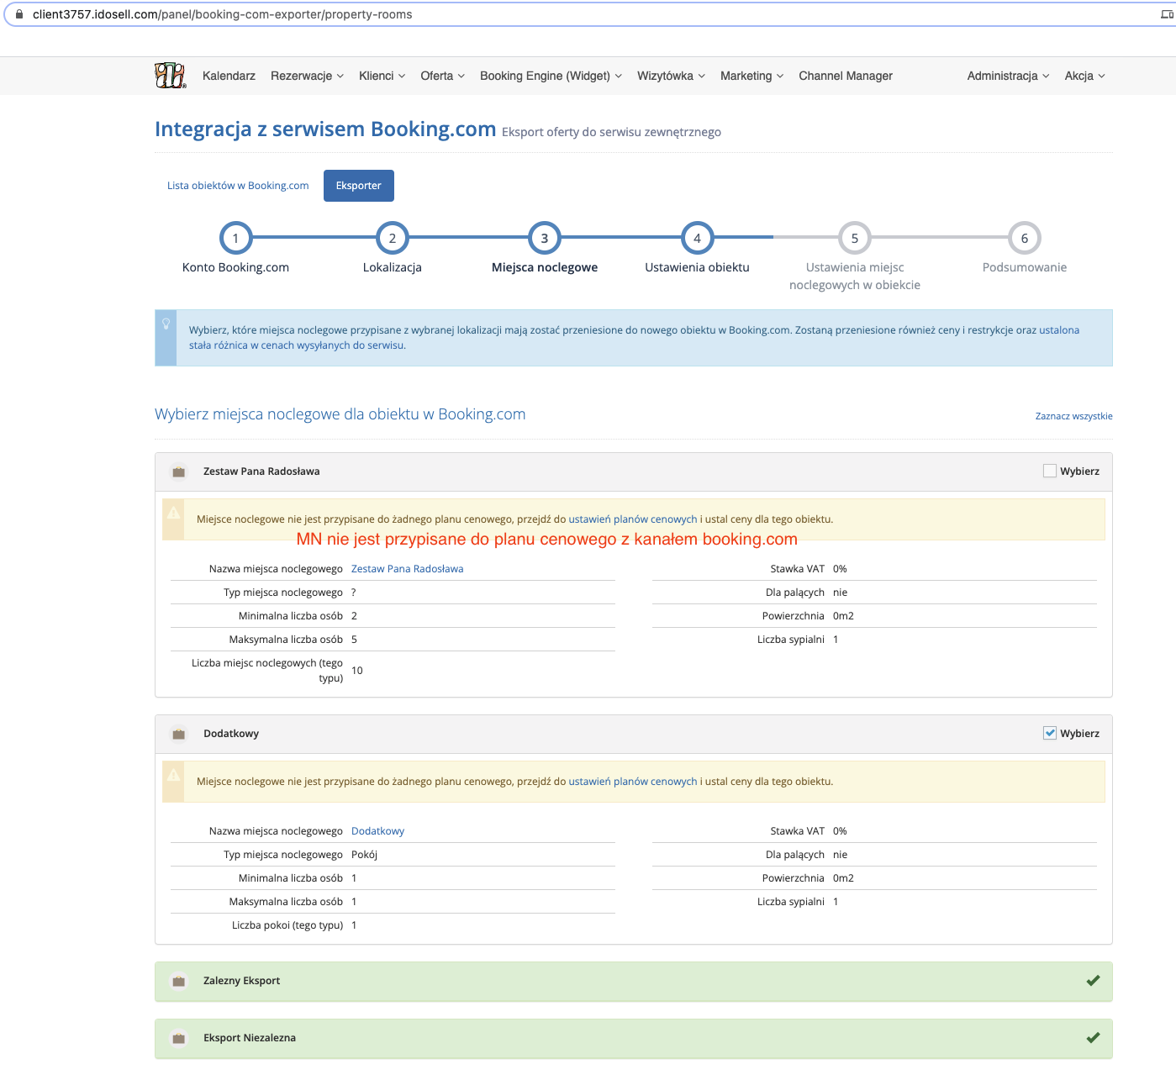The width and height of the screenshot is (1176, 1080).
Task: Click the IdoSell logo icon
Action: [x=170, y=75]
